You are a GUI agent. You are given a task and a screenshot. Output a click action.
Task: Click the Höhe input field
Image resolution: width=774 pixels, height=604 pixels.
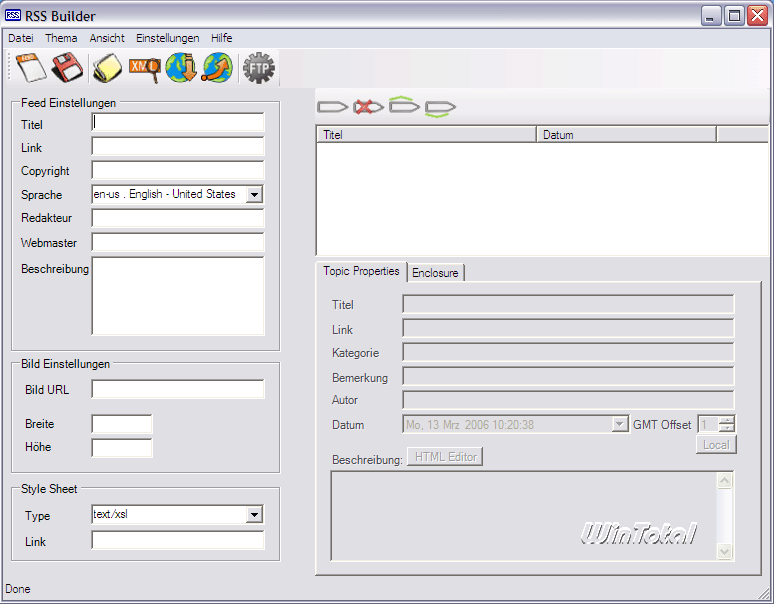point(122,448)
